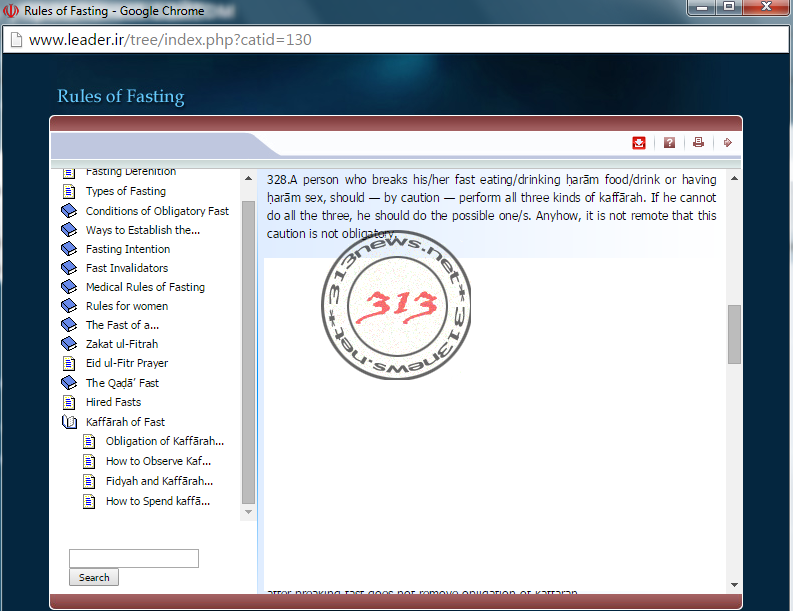Click tree panel scrollbar up arrow

(x=248, y=179)
